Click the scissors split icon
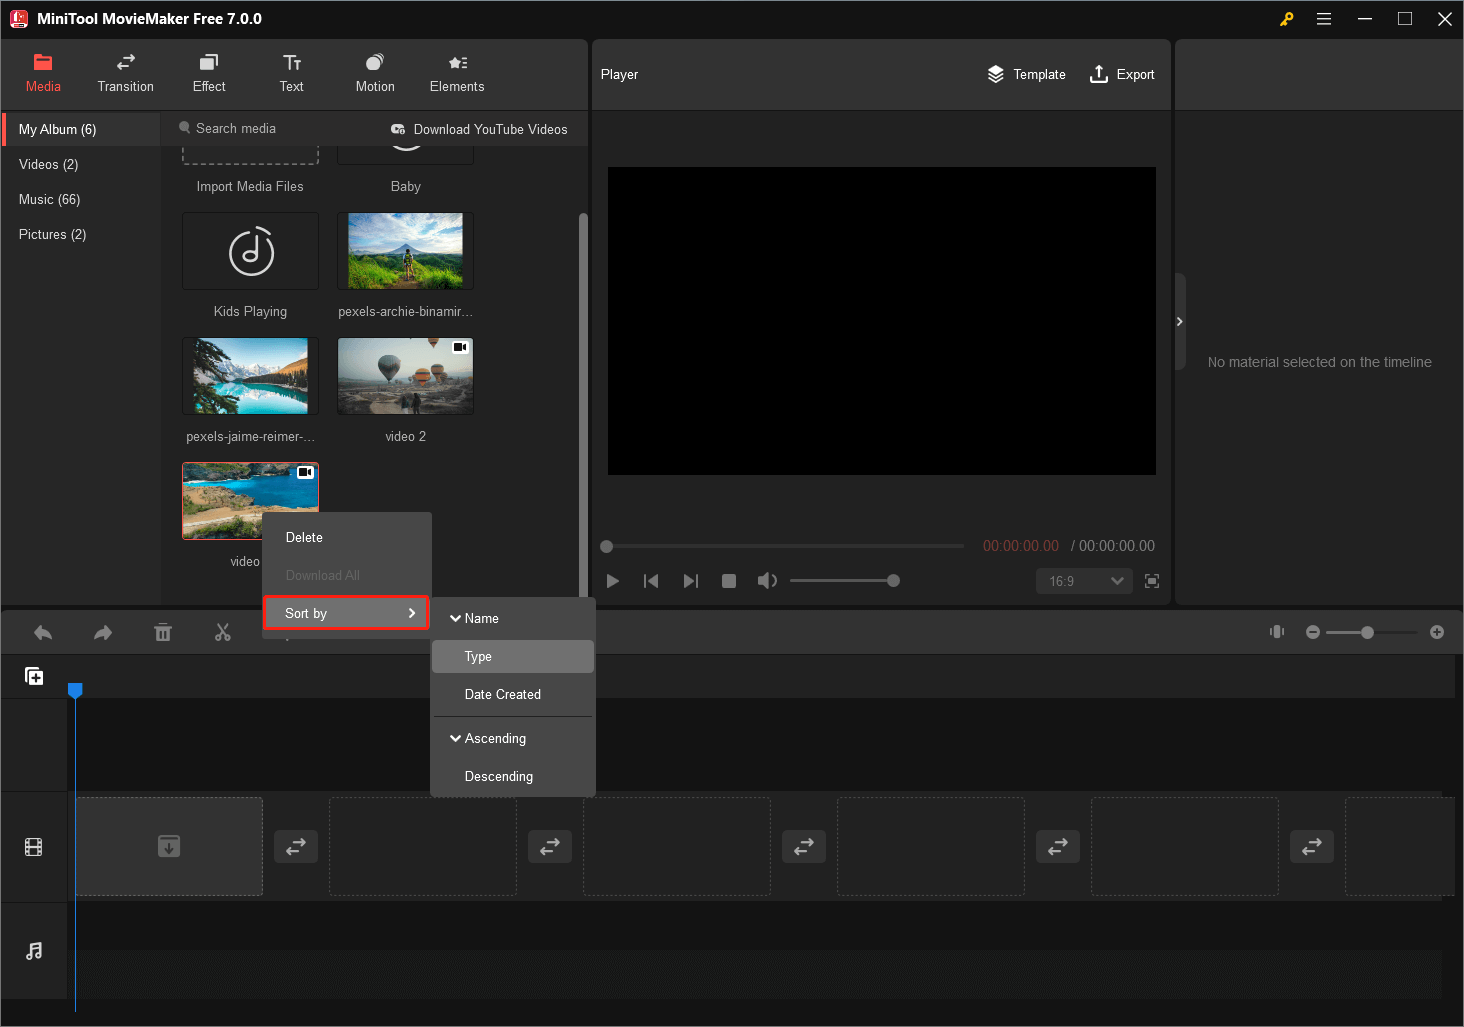The image size is (1464, 1027). point(223,633)
